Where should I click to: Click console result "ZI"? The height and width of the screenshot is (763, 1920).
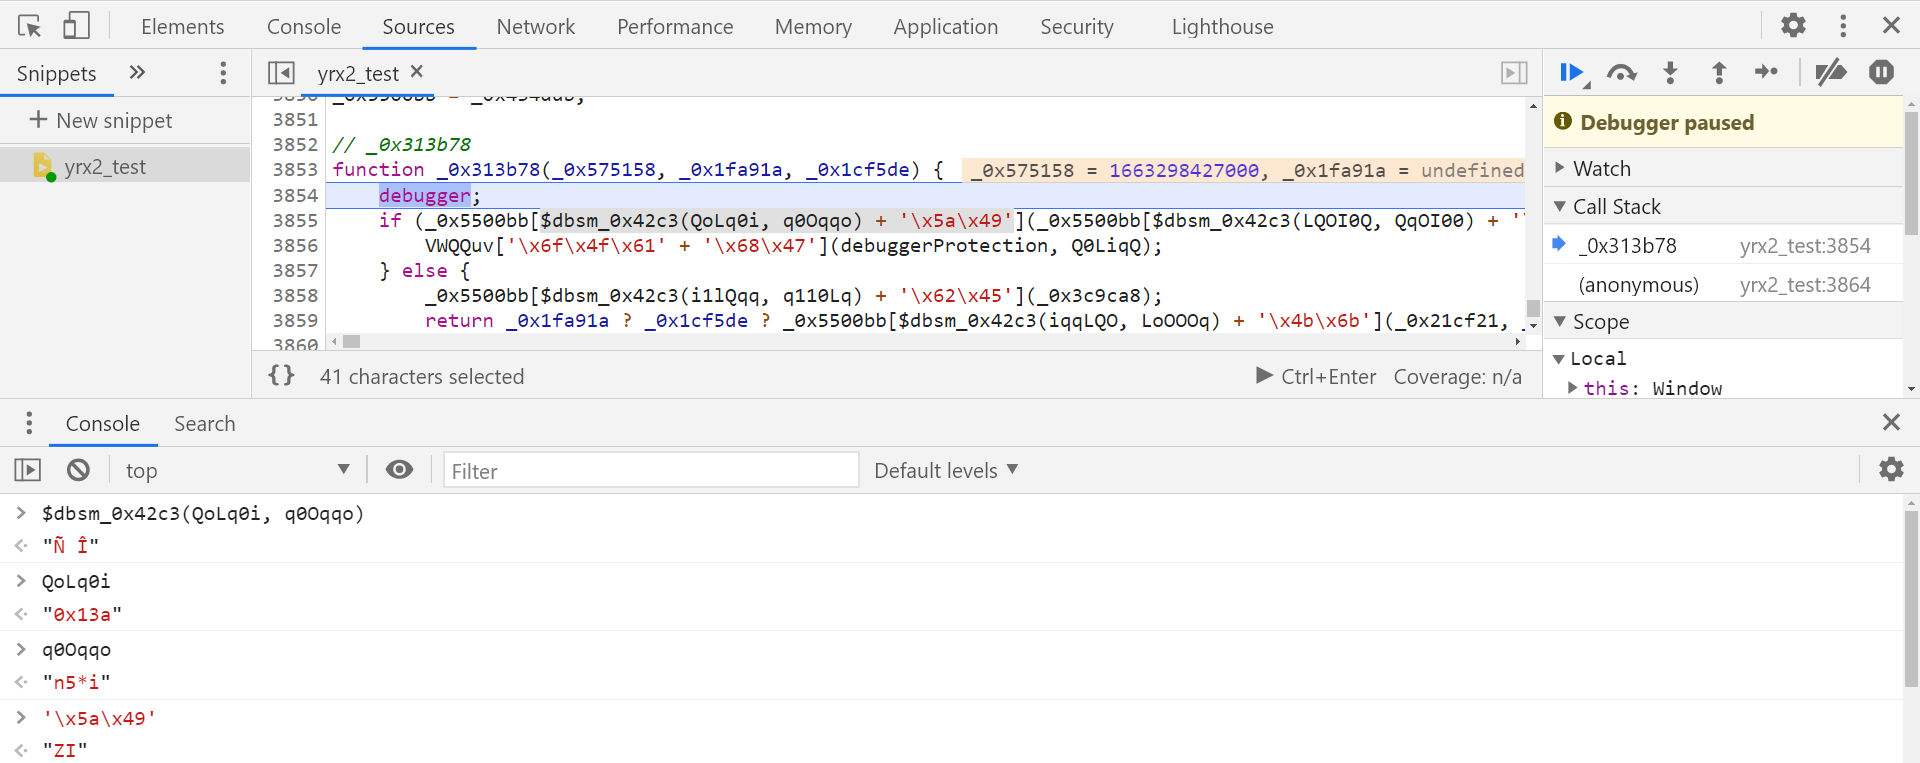point(65,750)
